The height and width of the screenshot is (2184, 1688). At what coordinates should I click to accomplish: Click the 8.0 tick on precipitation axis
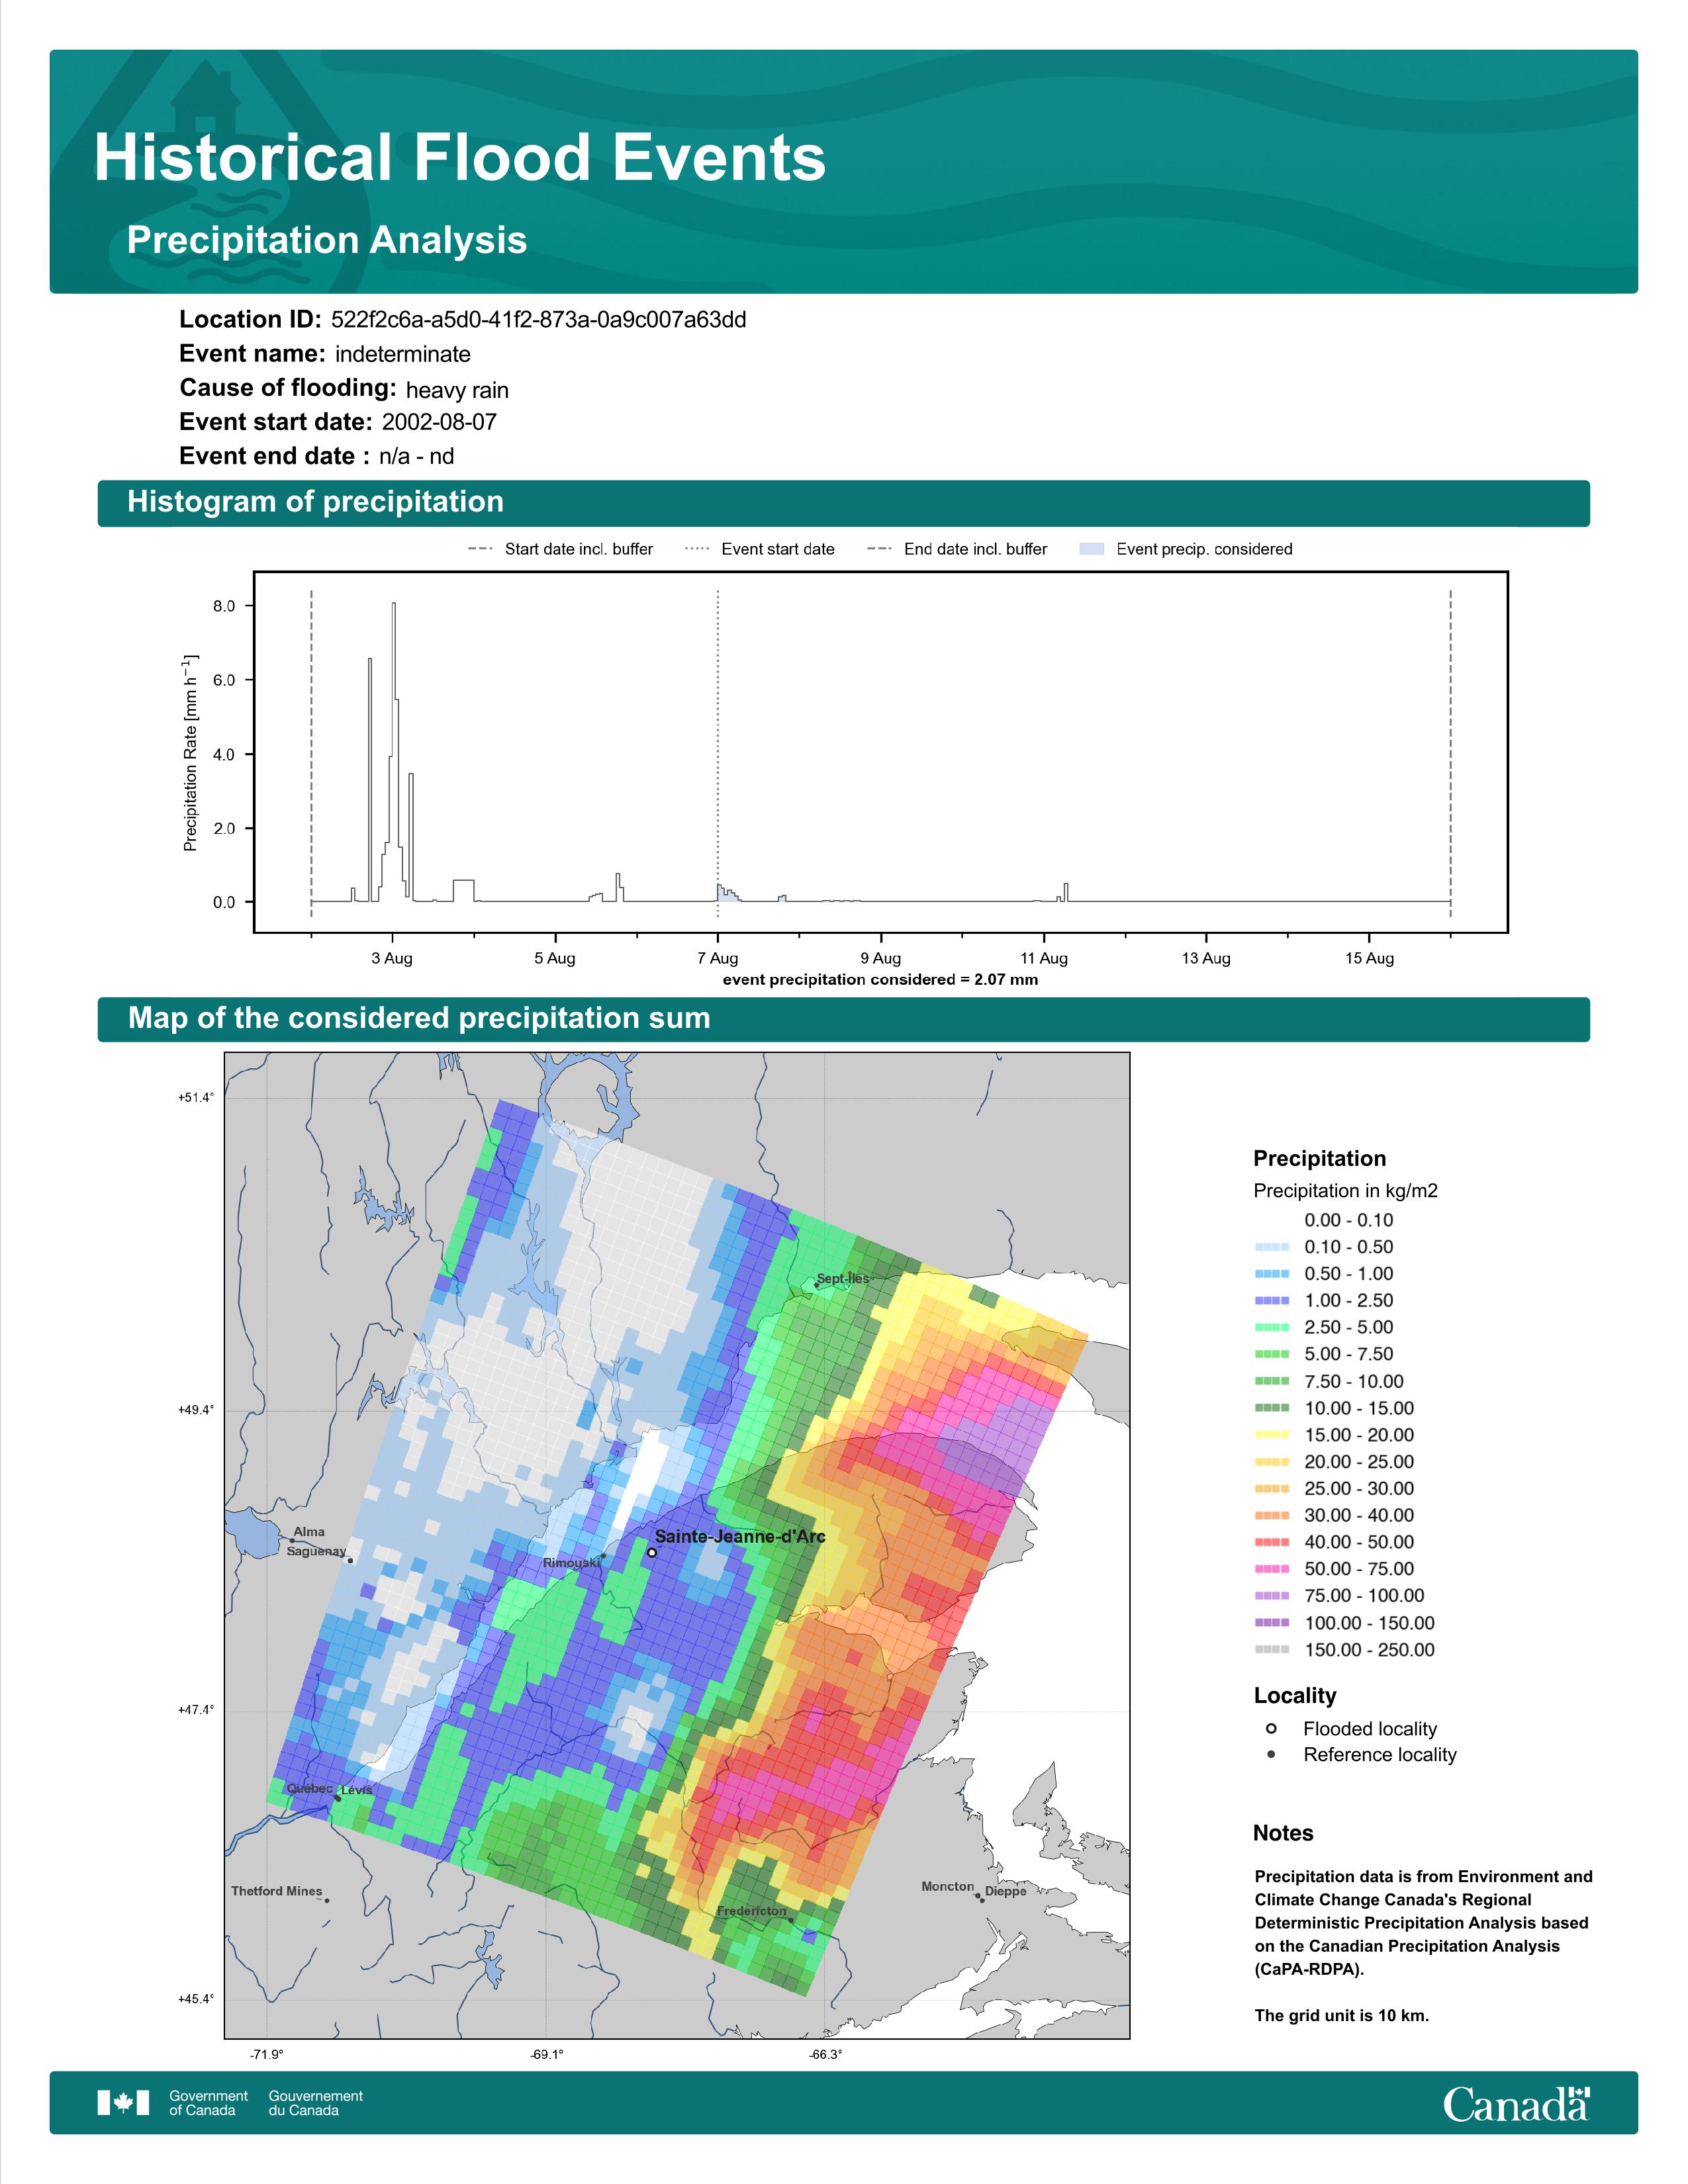224,606
